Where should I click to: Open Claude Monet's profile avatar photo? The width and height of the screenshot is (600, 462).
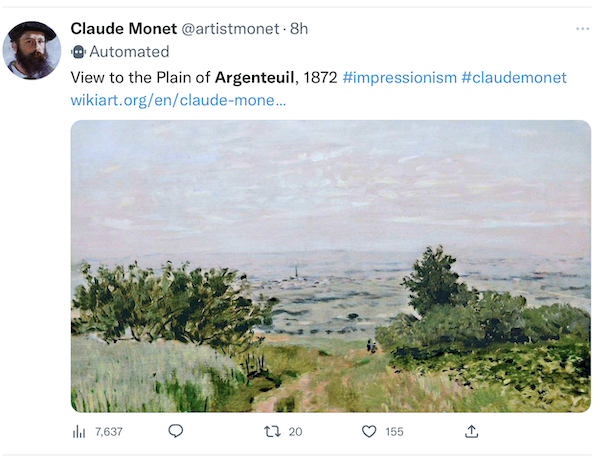pos(32,50)
